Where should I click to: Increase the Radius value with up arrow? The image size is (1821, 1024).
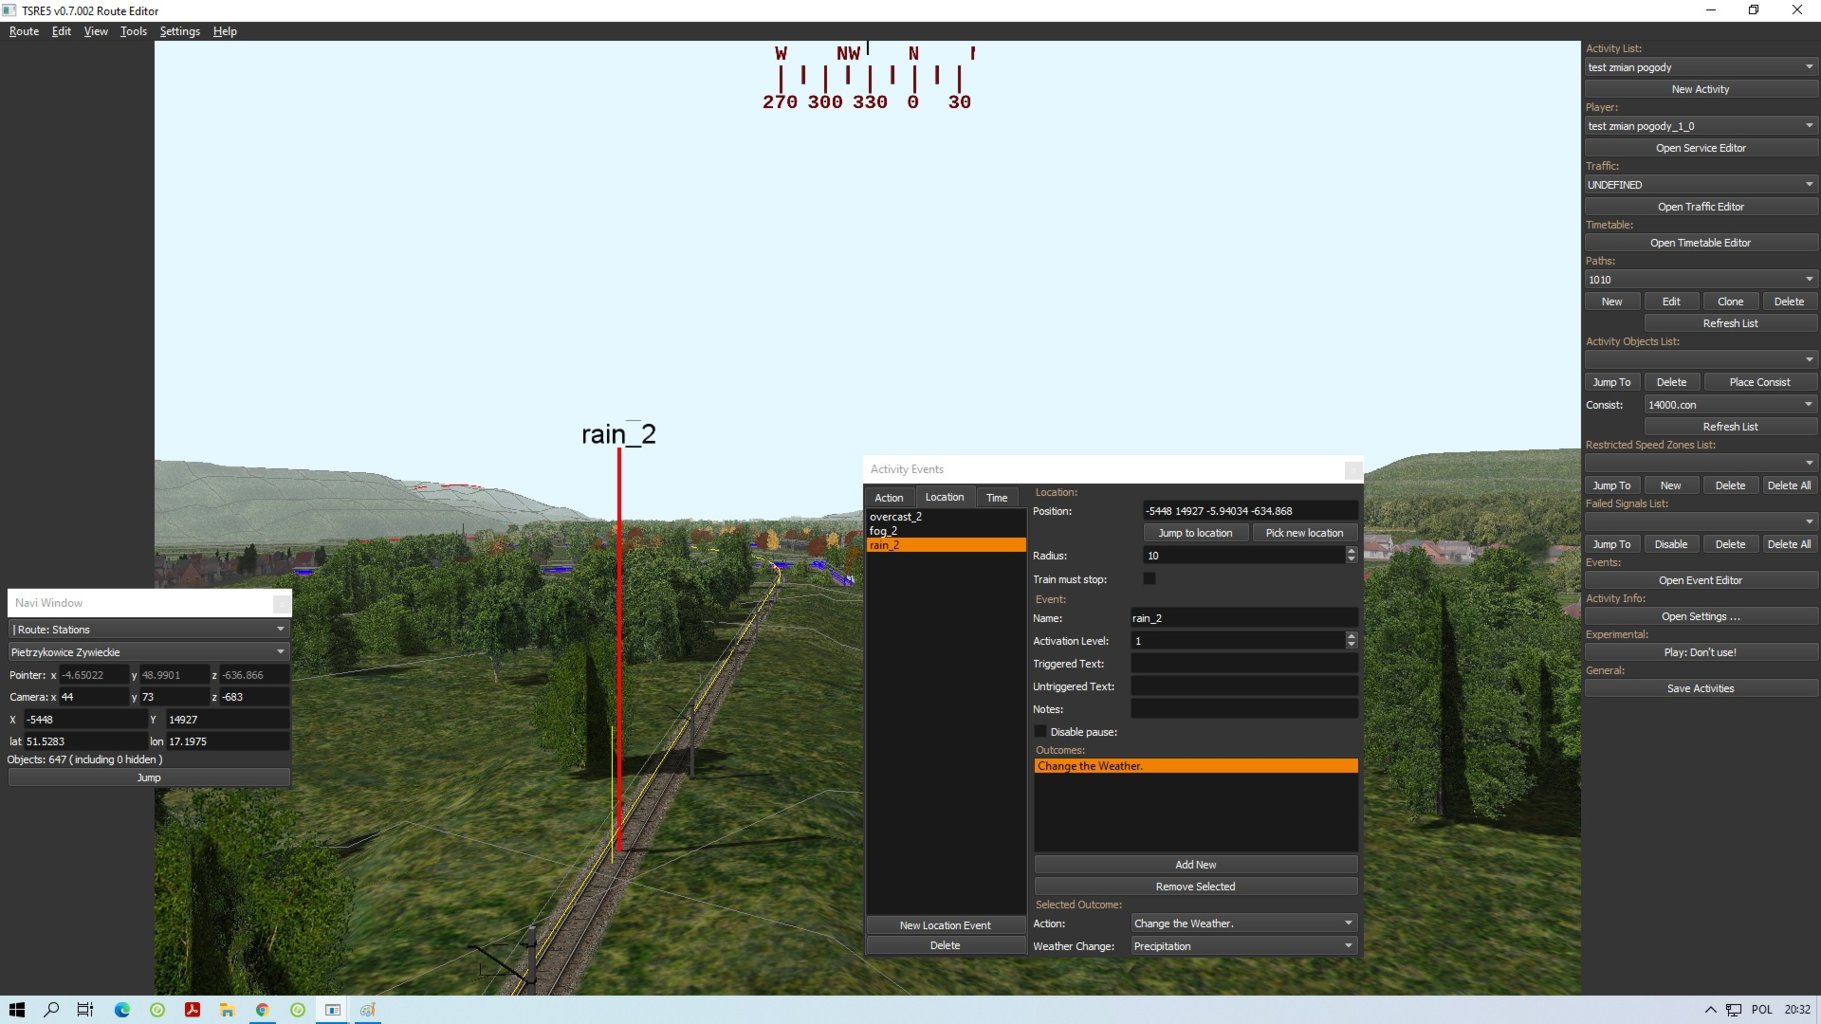(x=1351, y=551)
